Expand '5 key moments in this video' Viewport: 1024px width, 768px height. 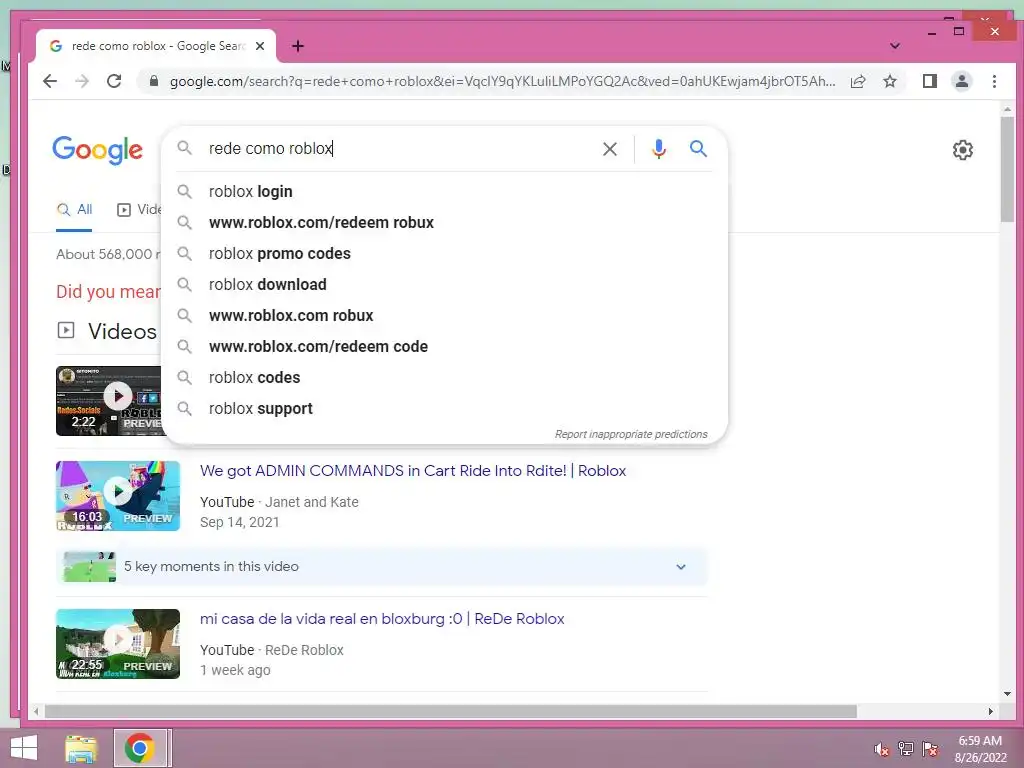pyautogui.click(x=381, y=566)
